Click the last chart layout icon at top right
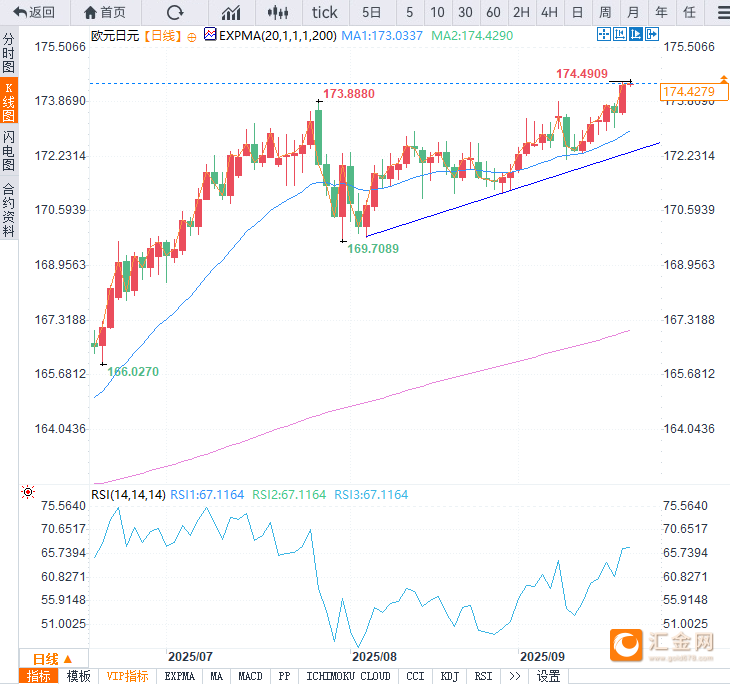 [653, 34]
